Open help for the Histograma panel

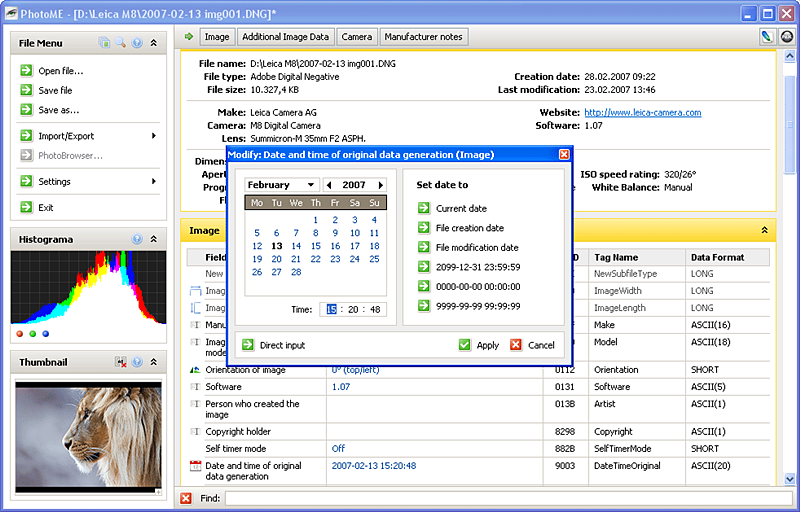point(137,239)
